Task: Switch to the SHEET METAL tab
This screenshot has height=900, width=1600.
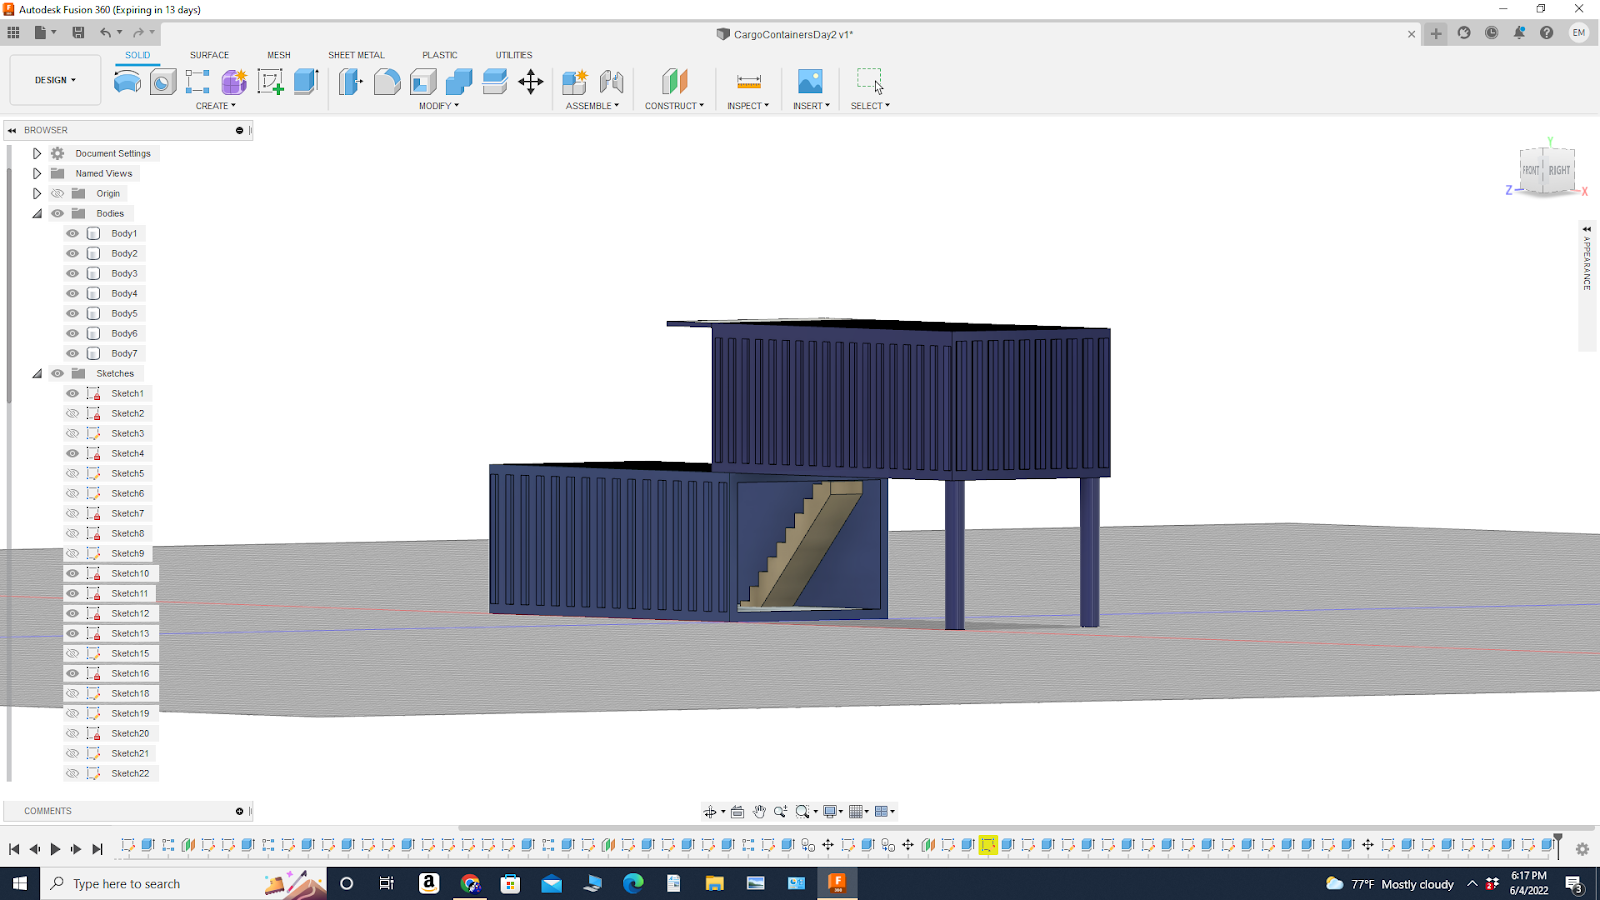Action: click(x=356, y=55)
